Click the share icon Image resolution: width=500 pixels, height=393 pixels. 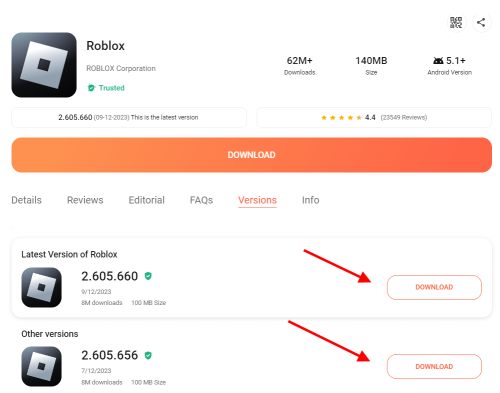481,23
